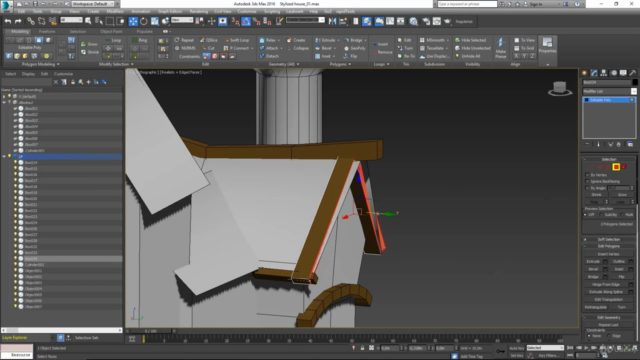Click the object color swatch beside name
This screenshot has width=640, height=360.
(x=635, y=82)
